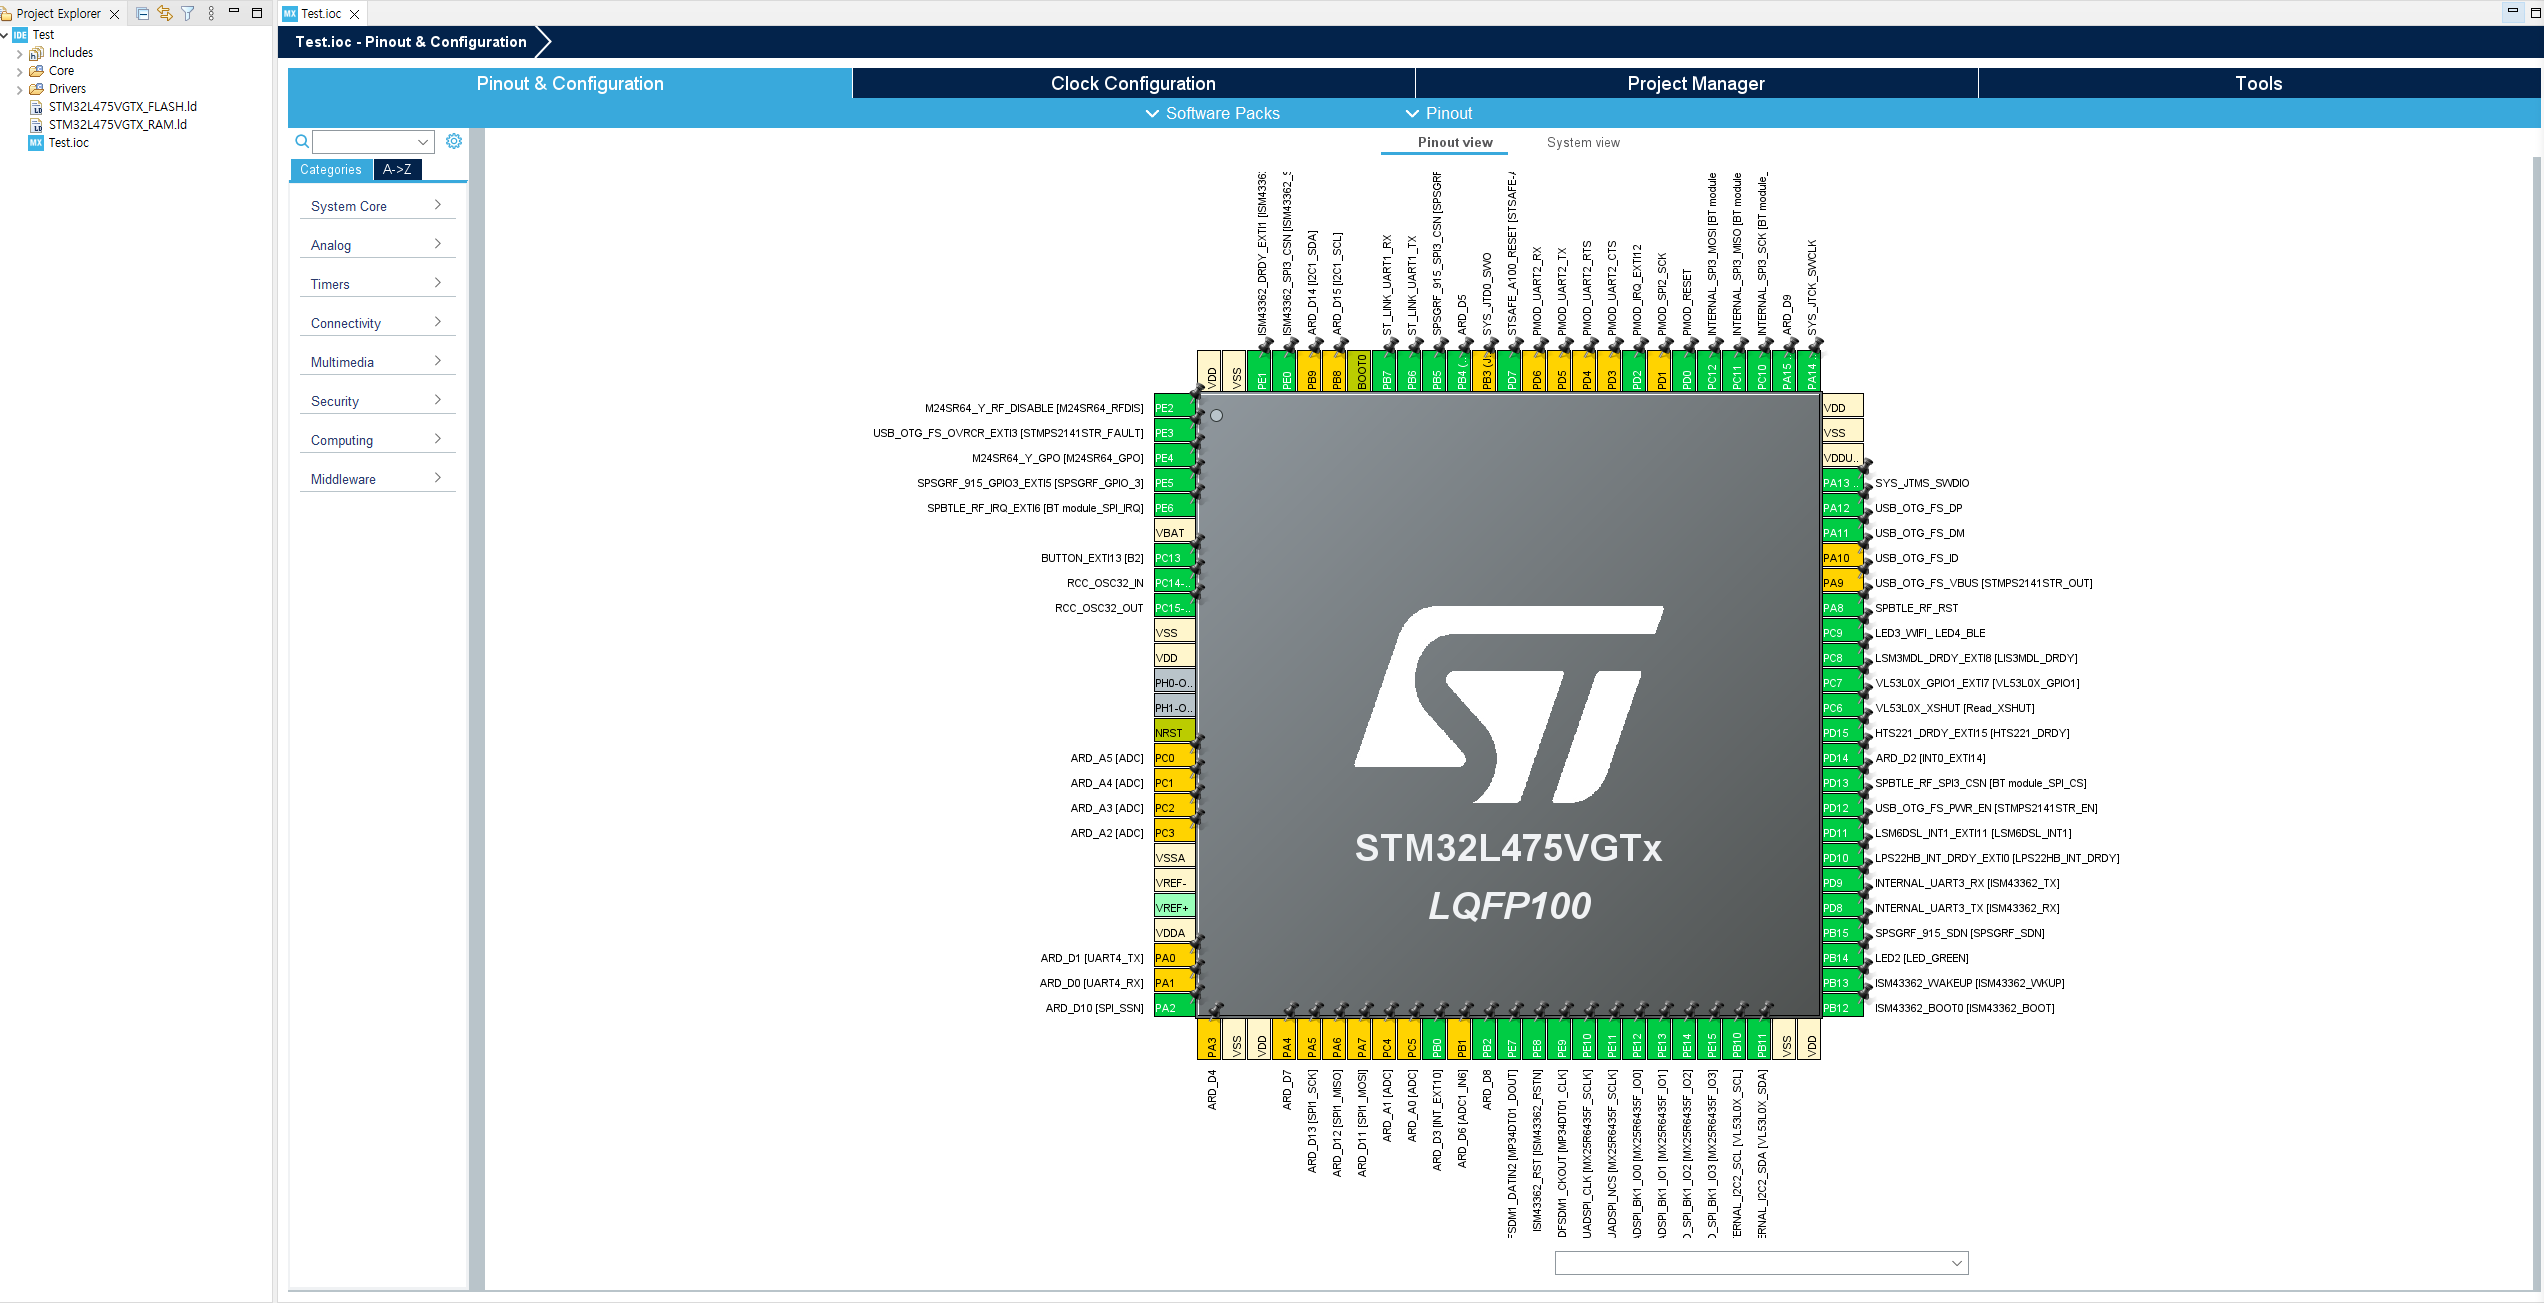Click pin PD15 HTS221_DRDY
The image size is (2544, 1303).
point(1842,733)
